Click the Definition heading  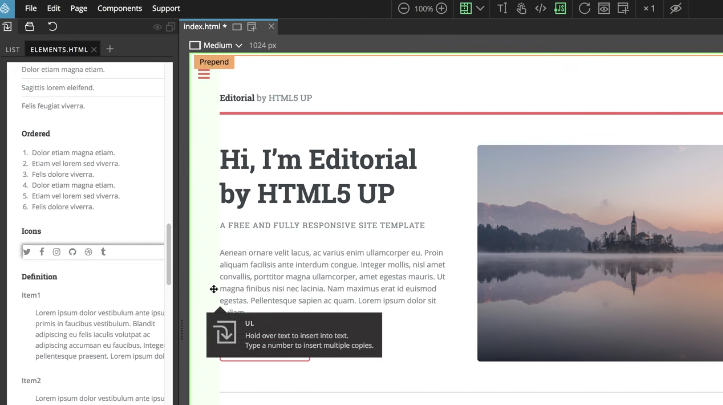click(39, 277)
